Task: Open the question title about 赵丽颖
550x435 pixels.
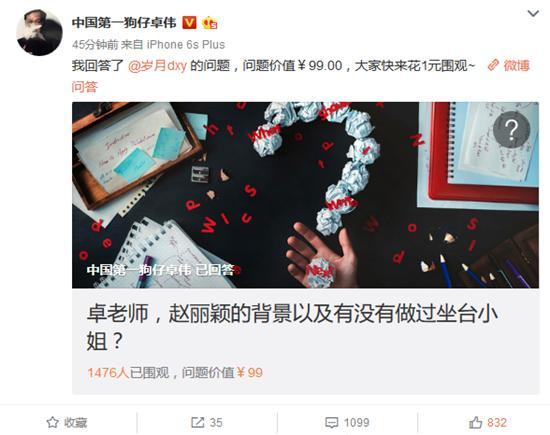Action: coord(292,327)
